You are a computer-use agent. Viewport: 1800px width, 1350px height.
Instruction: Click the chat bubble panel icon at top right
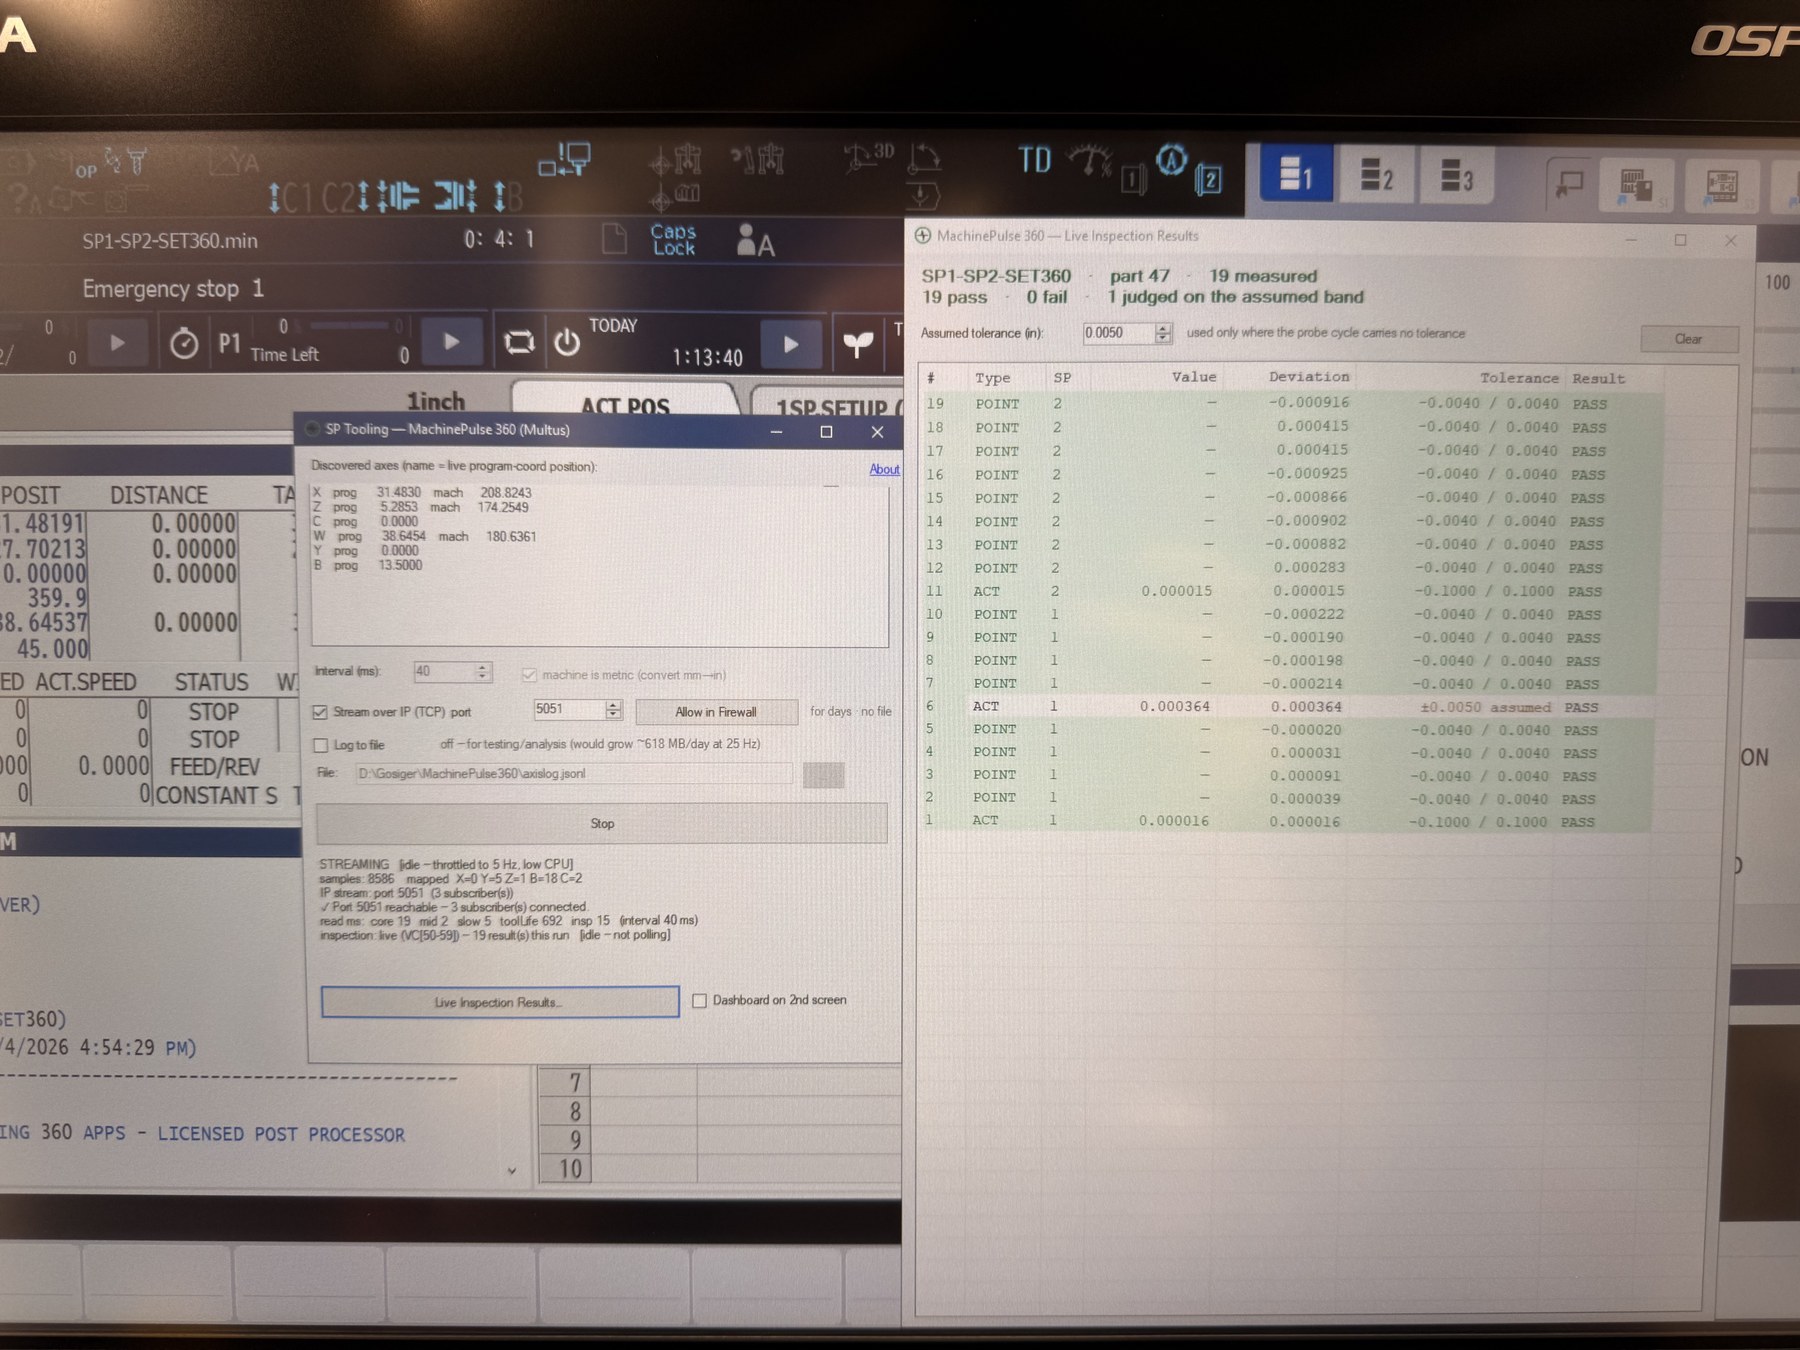pos(1571,184)
